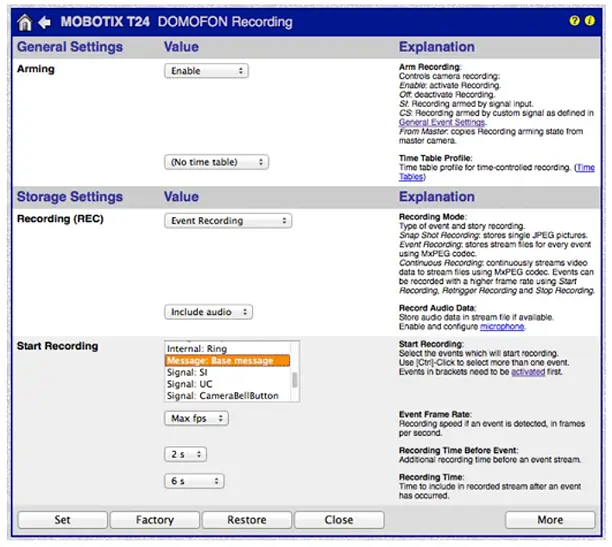Expand the No time table dropdown
Image resolution: width=612 pixels, height=547 pixels.
216,161
